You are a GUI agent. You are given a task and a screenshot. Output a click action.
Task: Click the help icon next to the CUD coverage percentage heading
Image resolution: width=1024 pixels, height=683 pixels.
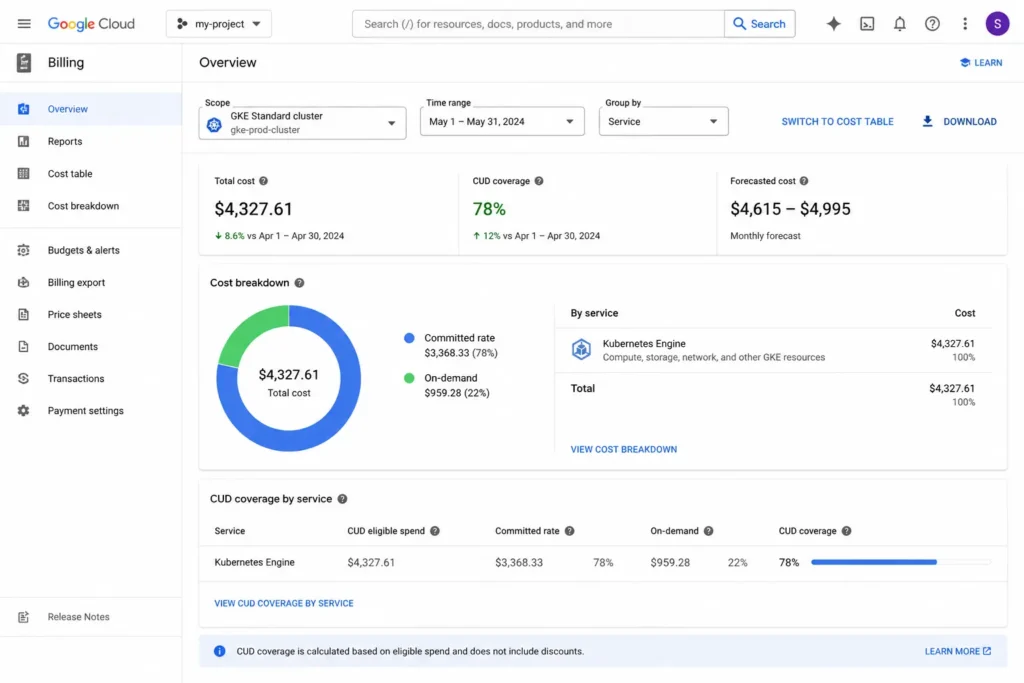539,181
